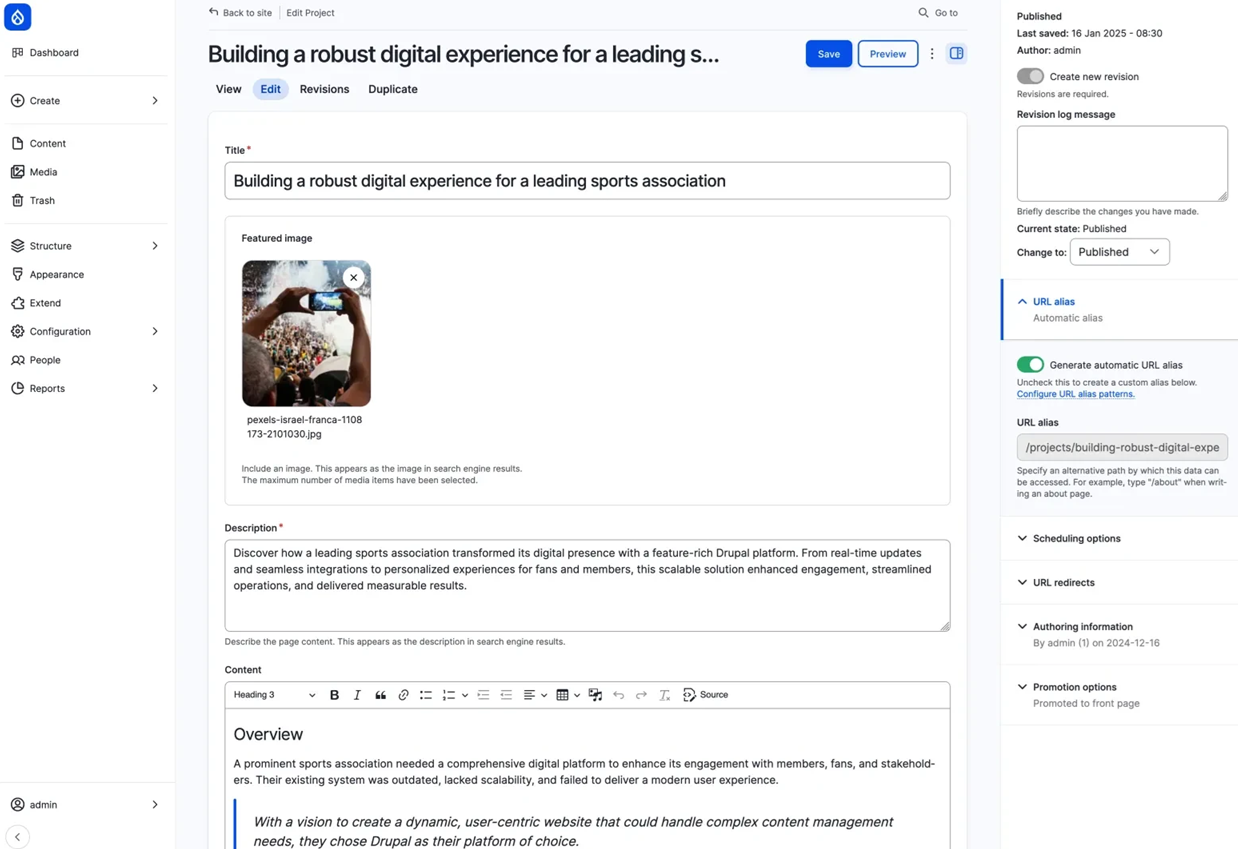Expand the Create menu in sidebar
Image resolution: width=1238 pixels, height=849 pixels.
click(86, 101)
